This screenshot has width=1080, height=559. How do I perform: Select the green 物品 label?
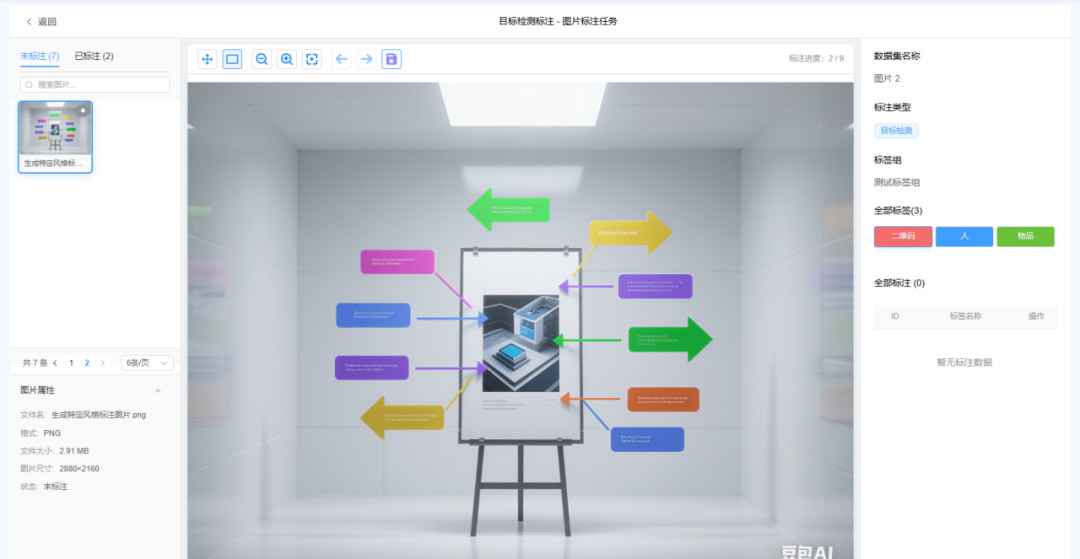(x=1025, y=236)
